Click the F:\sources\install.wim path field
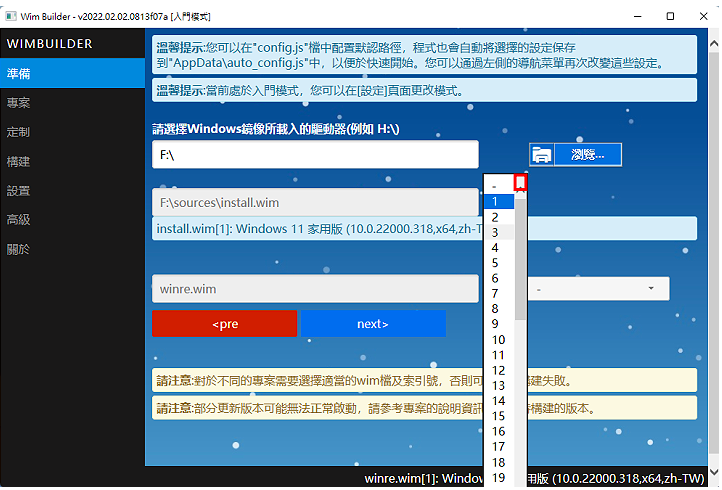The image size is (722, 490). coord(315,202)
